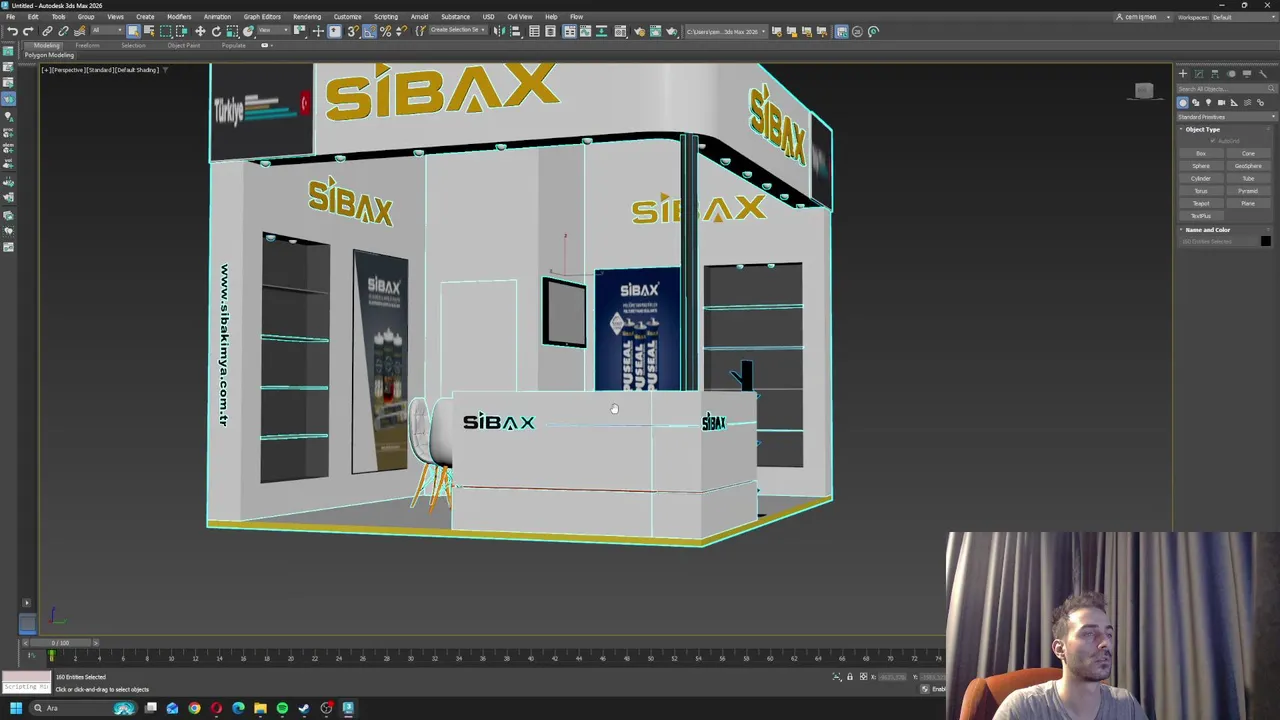Screen dimensions: 1280x720
Task: Open the Hierarchy command panel tab
Action: (1215, 74)
